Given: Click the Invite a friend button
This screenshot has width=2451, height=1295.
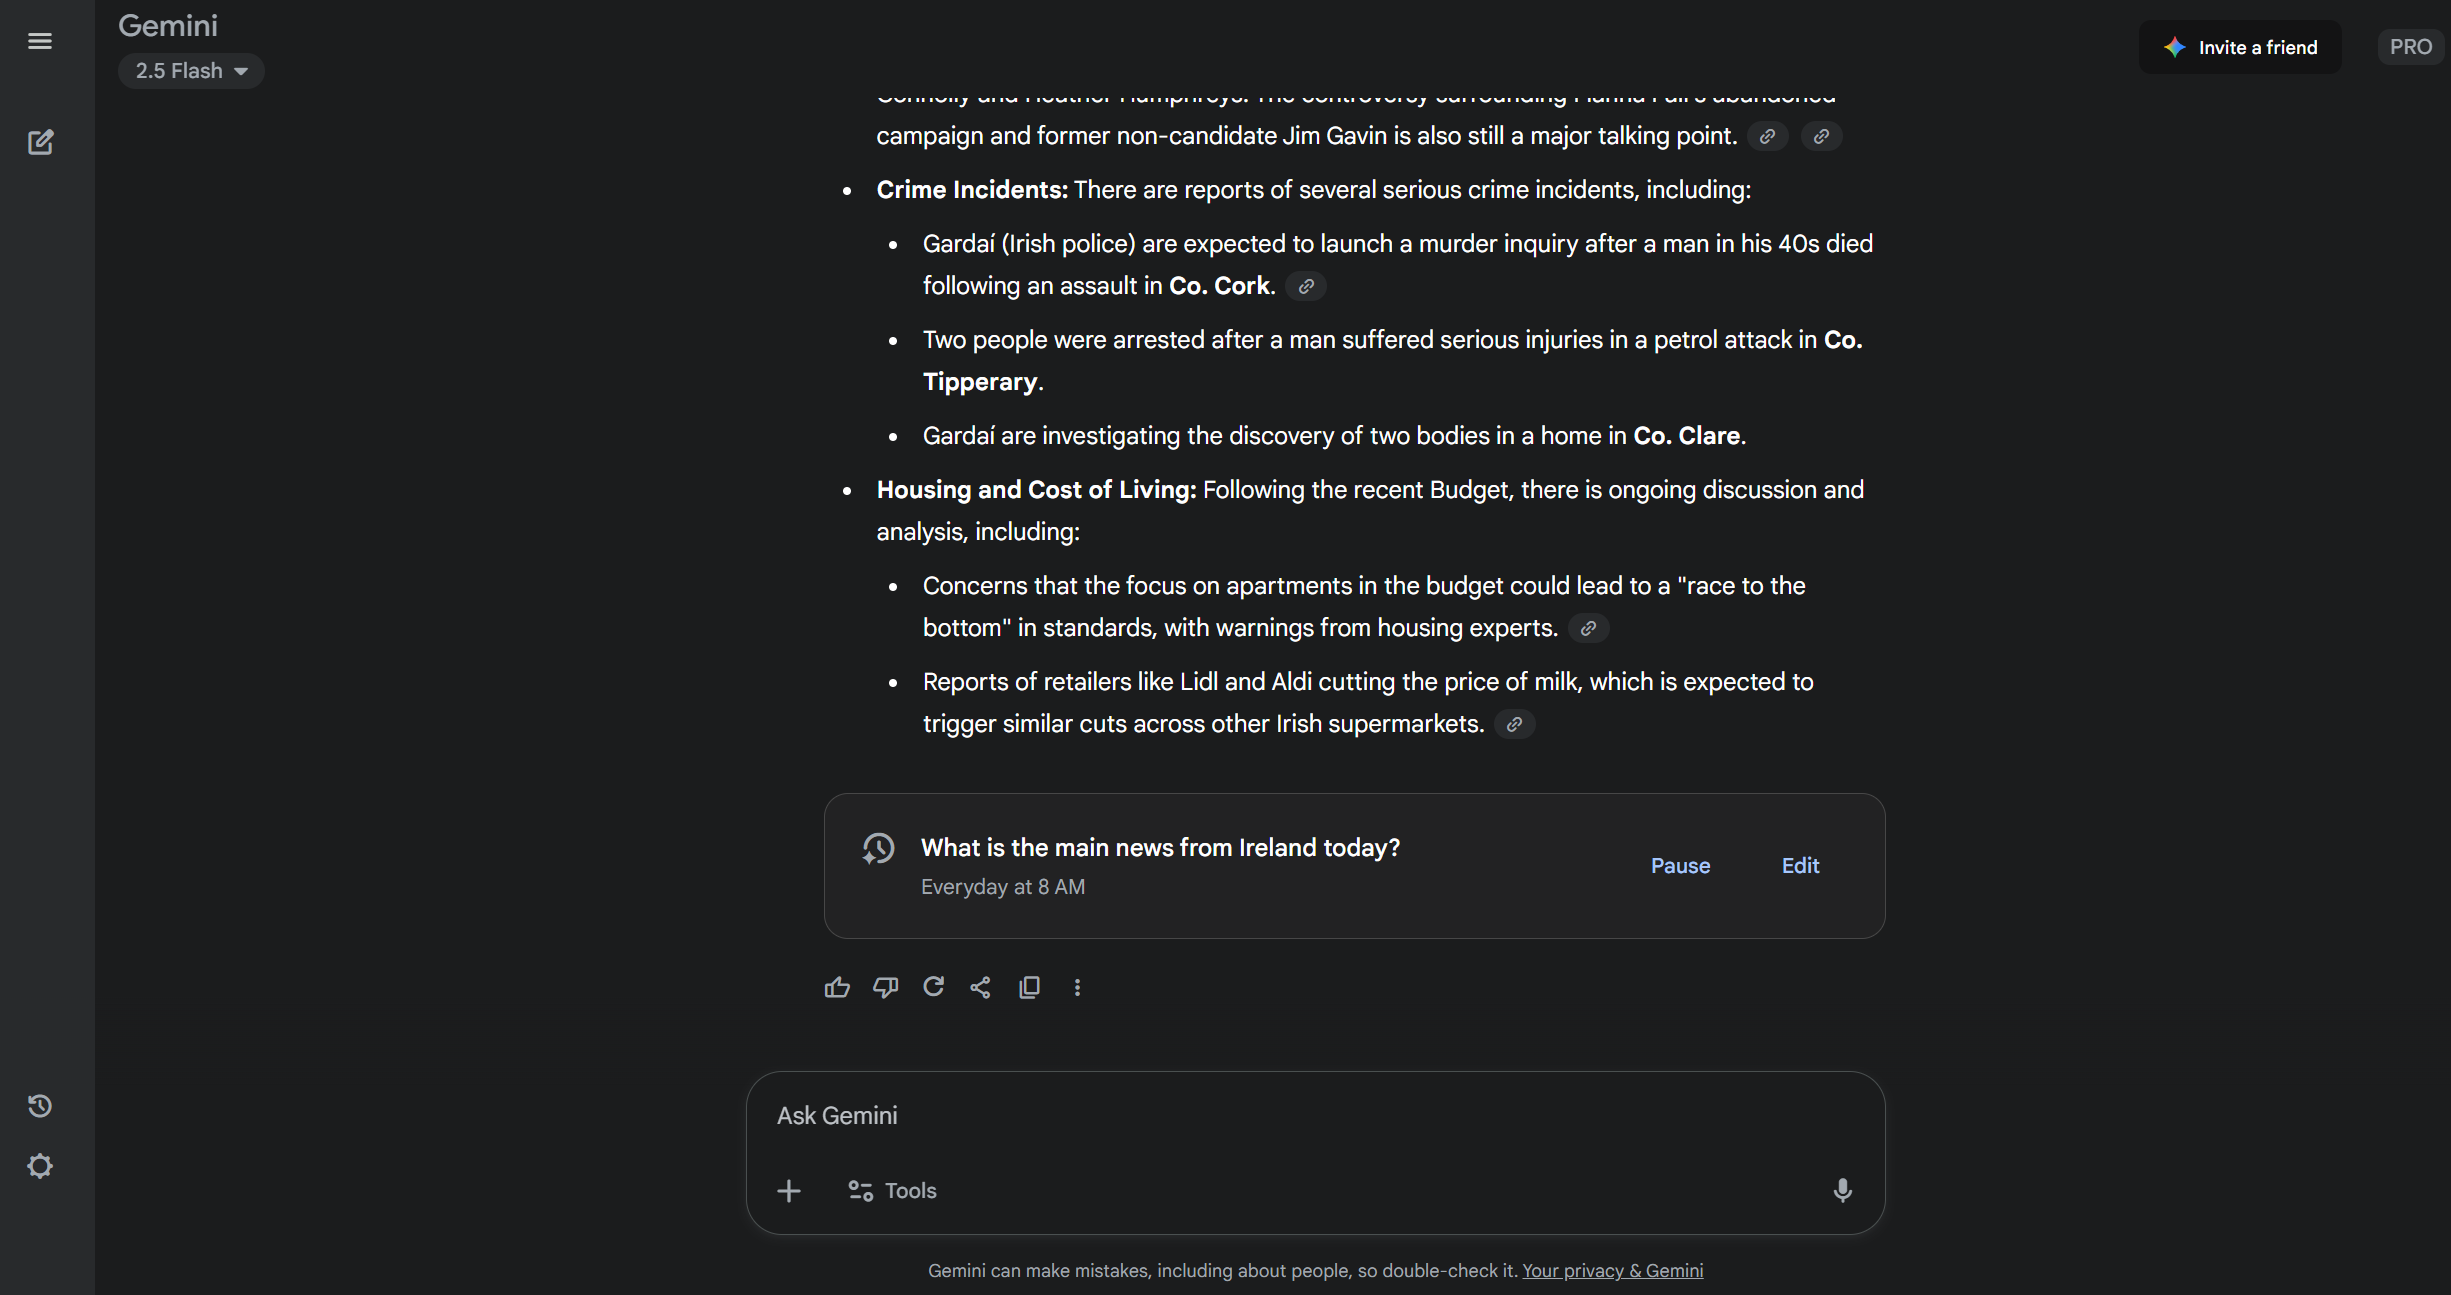Looking at the screenshot, I should click(x=2240, y=47).
